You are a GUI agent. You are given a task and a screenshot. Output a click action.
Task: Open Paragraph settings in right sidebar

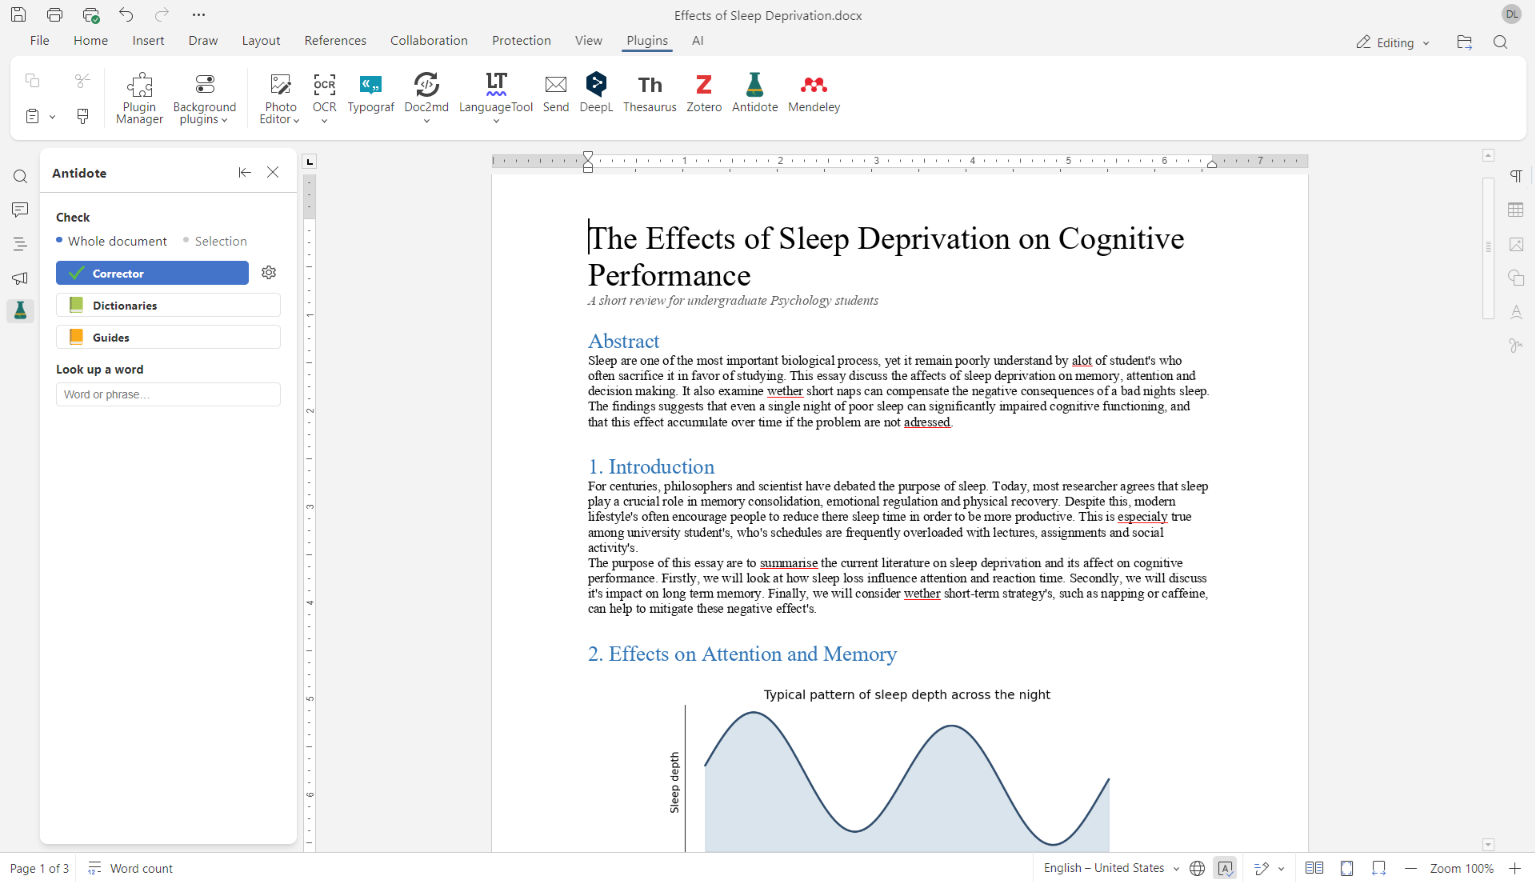pos(1516,176)
